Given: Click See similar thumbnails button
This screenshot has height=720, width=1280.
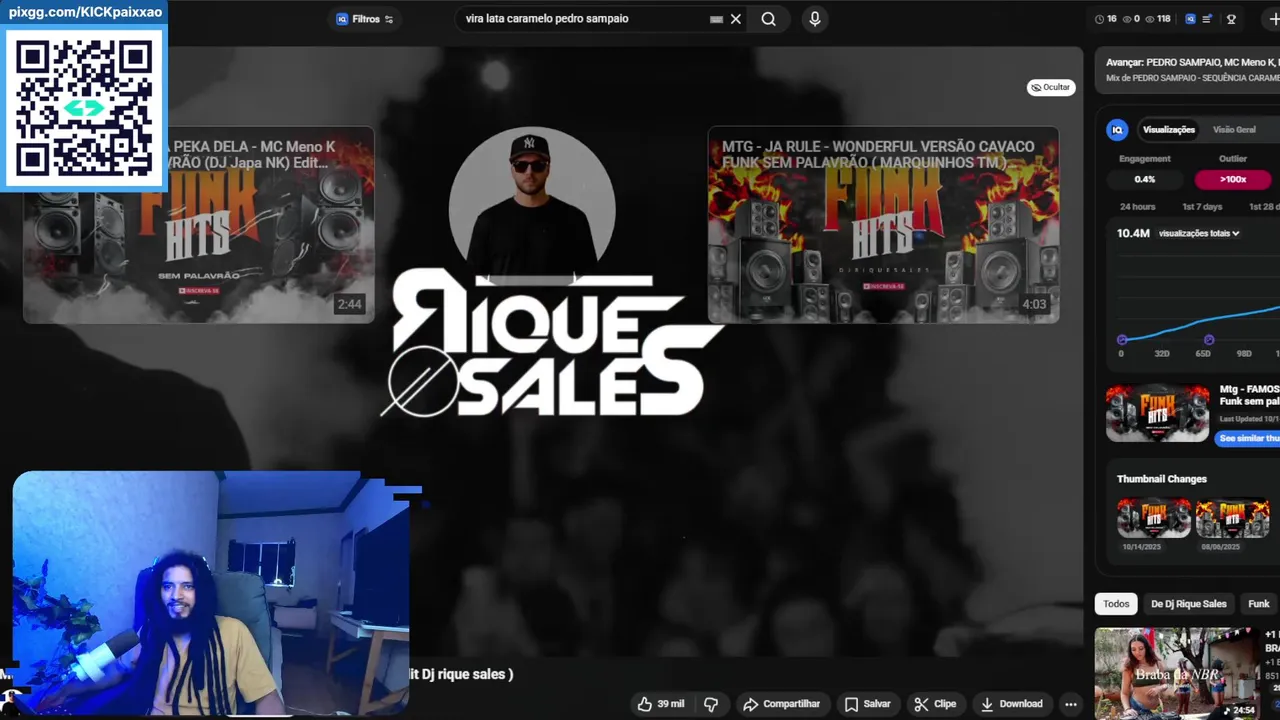Looking at the screenshot, I should [x=1248, y=438].
